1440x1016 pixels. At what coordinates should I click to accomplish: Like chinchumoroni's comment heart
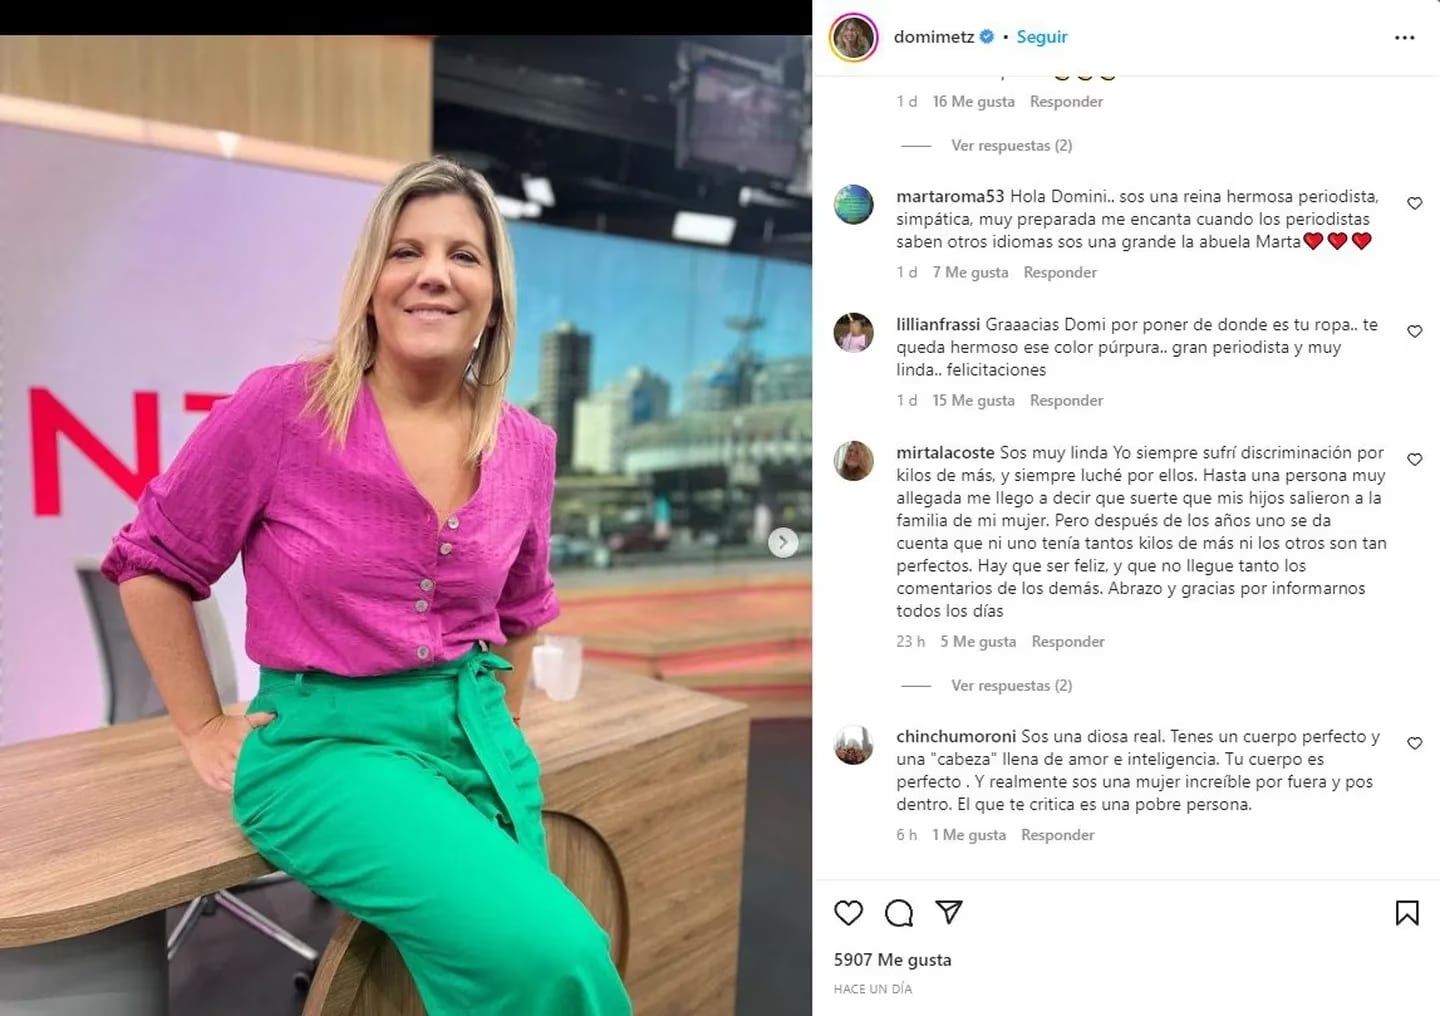[1414, 743]
